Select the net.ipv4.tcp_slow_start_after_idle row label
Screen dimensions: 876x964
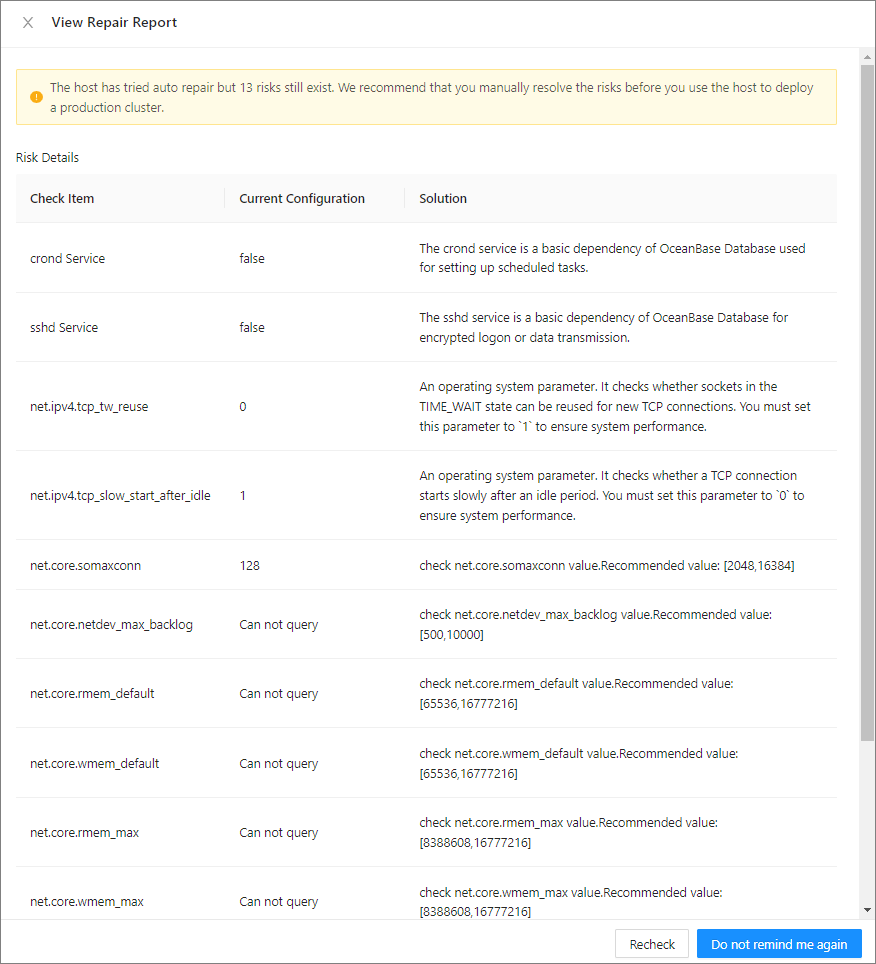pyautogui.click(x=120, y=495)
